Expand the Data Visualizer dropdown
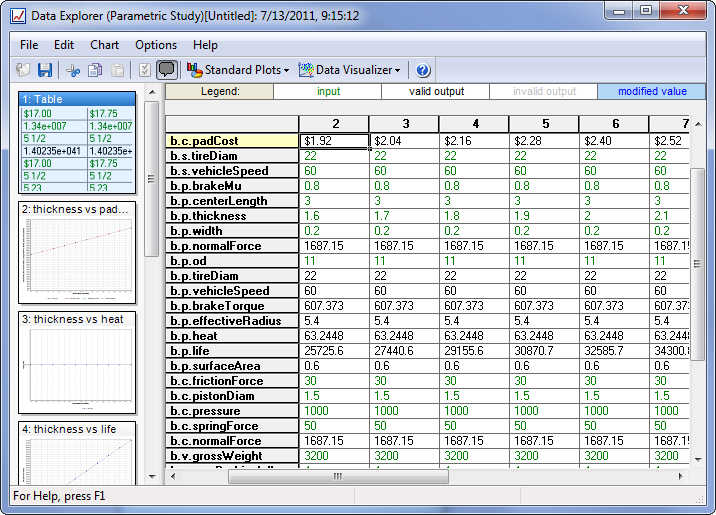The height and width of the screenshot is (515, 716). (350, 70)
